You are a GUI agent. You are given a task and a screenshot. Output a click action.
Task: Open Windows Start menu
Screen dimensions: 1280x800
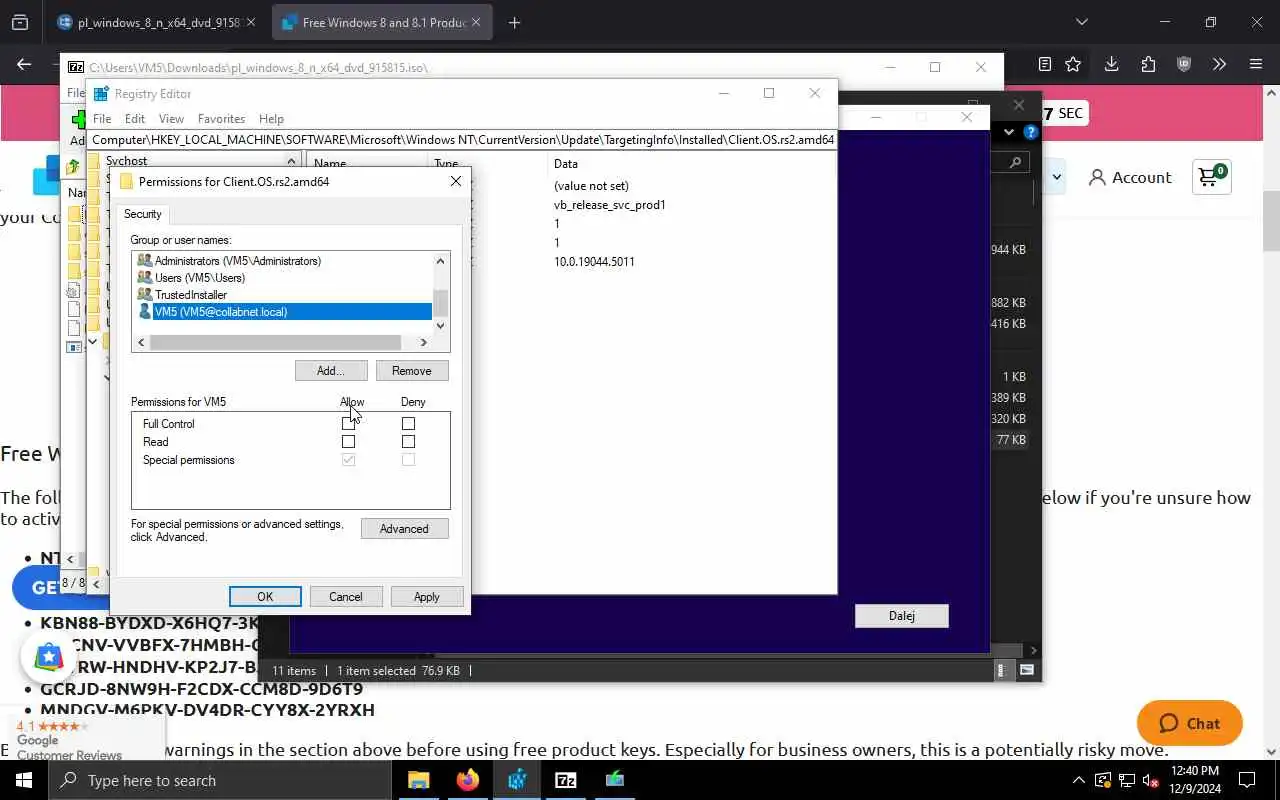[x=24, y=780]
